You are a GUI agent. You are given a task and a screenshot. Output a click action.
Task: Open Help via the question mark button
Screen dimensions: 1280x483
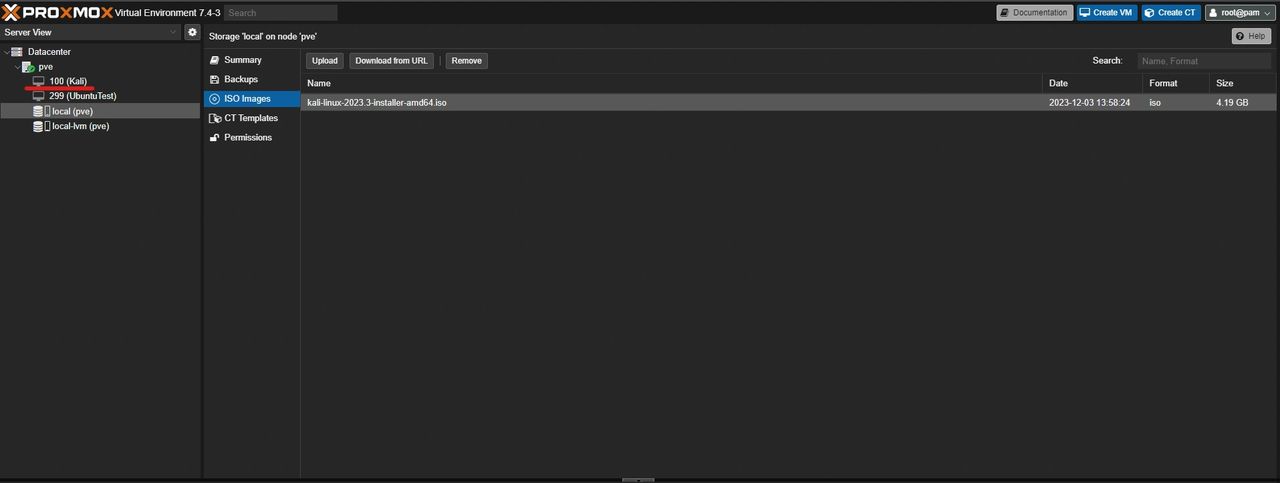click(1251, 36)
